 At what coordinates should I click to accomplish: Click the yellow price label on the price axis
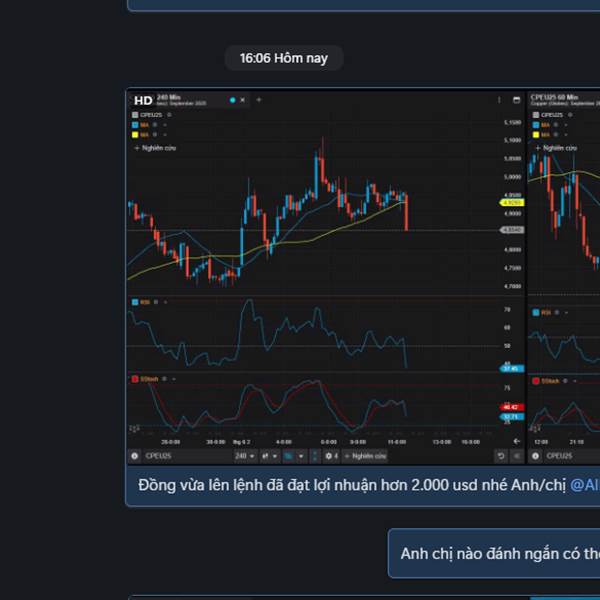point(512,202)
